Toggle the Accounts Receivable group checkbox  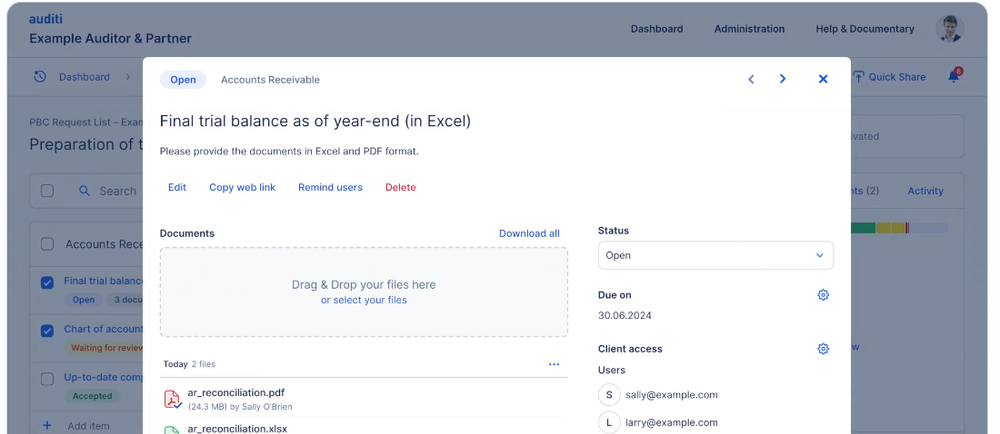click(x=47, y=244)
